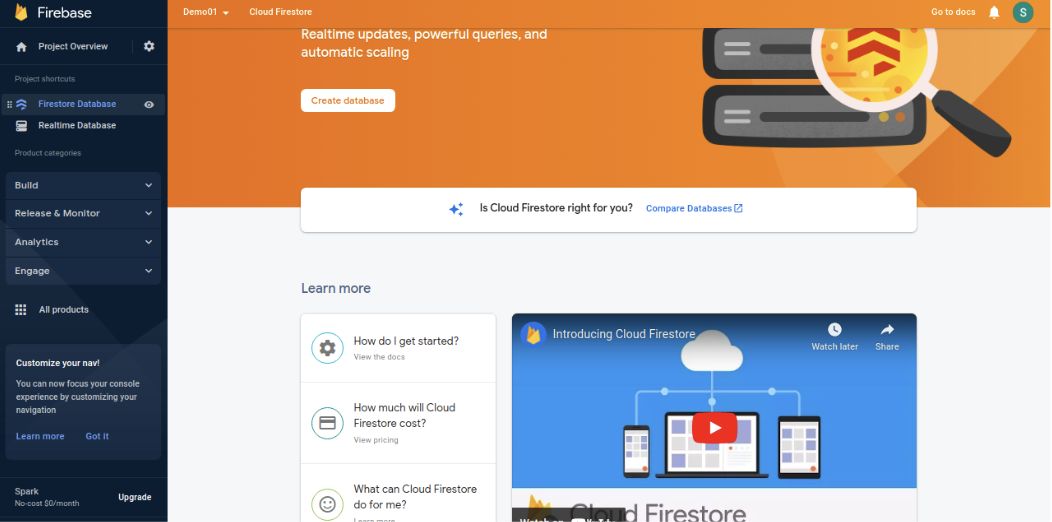Viewport: 1052px width, 522px height.
Task: Dismiss nav tip with Got it
Action: (97, 436)
